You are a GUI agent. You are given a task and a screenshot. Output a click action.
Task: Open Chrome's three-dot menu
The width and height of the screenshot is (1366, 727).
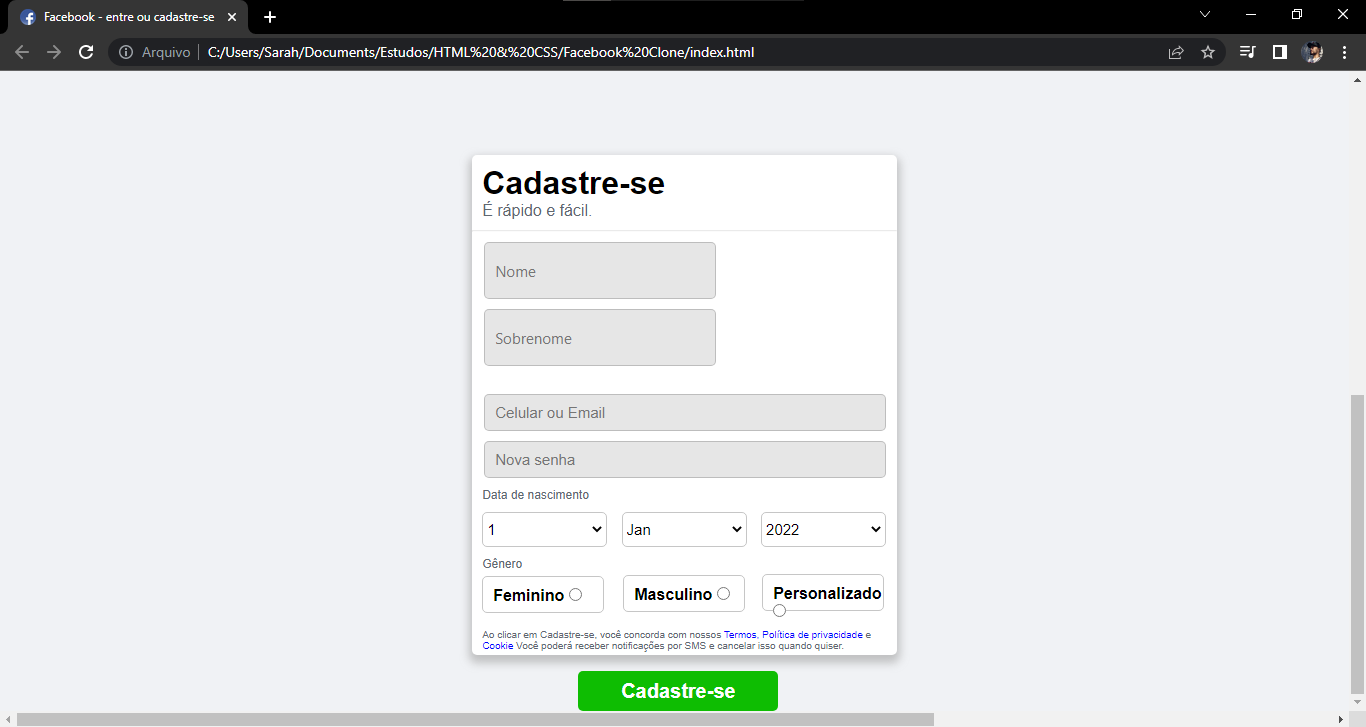point(1344,52)
